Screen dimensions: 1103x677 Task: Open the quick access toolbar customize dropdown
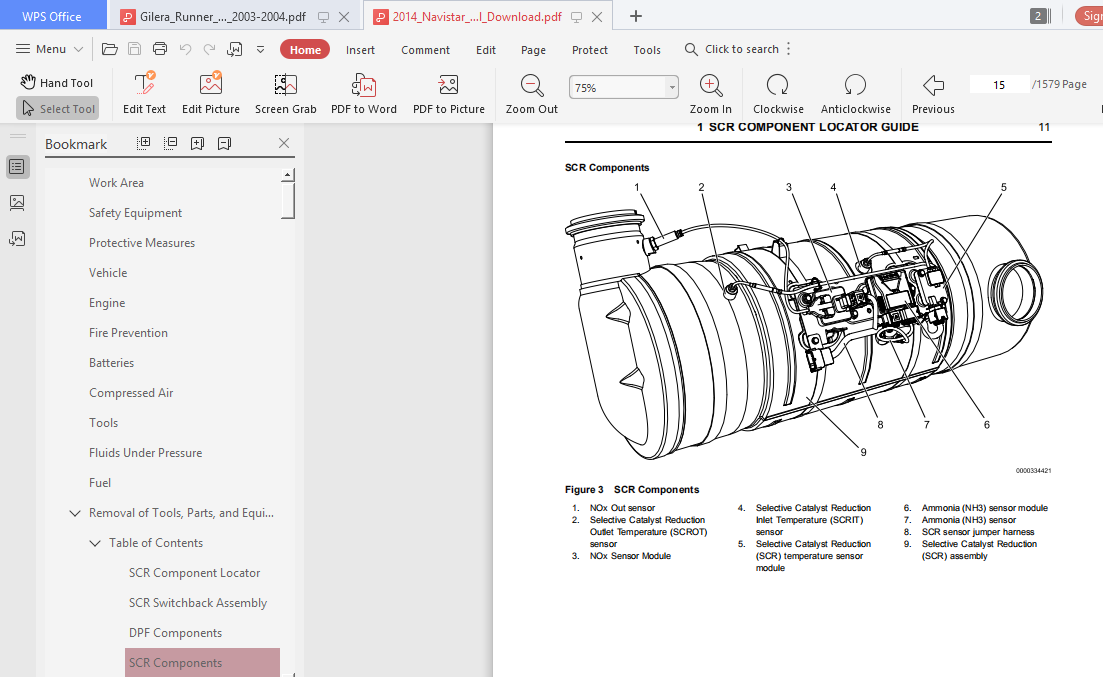[x=260, y=49]
